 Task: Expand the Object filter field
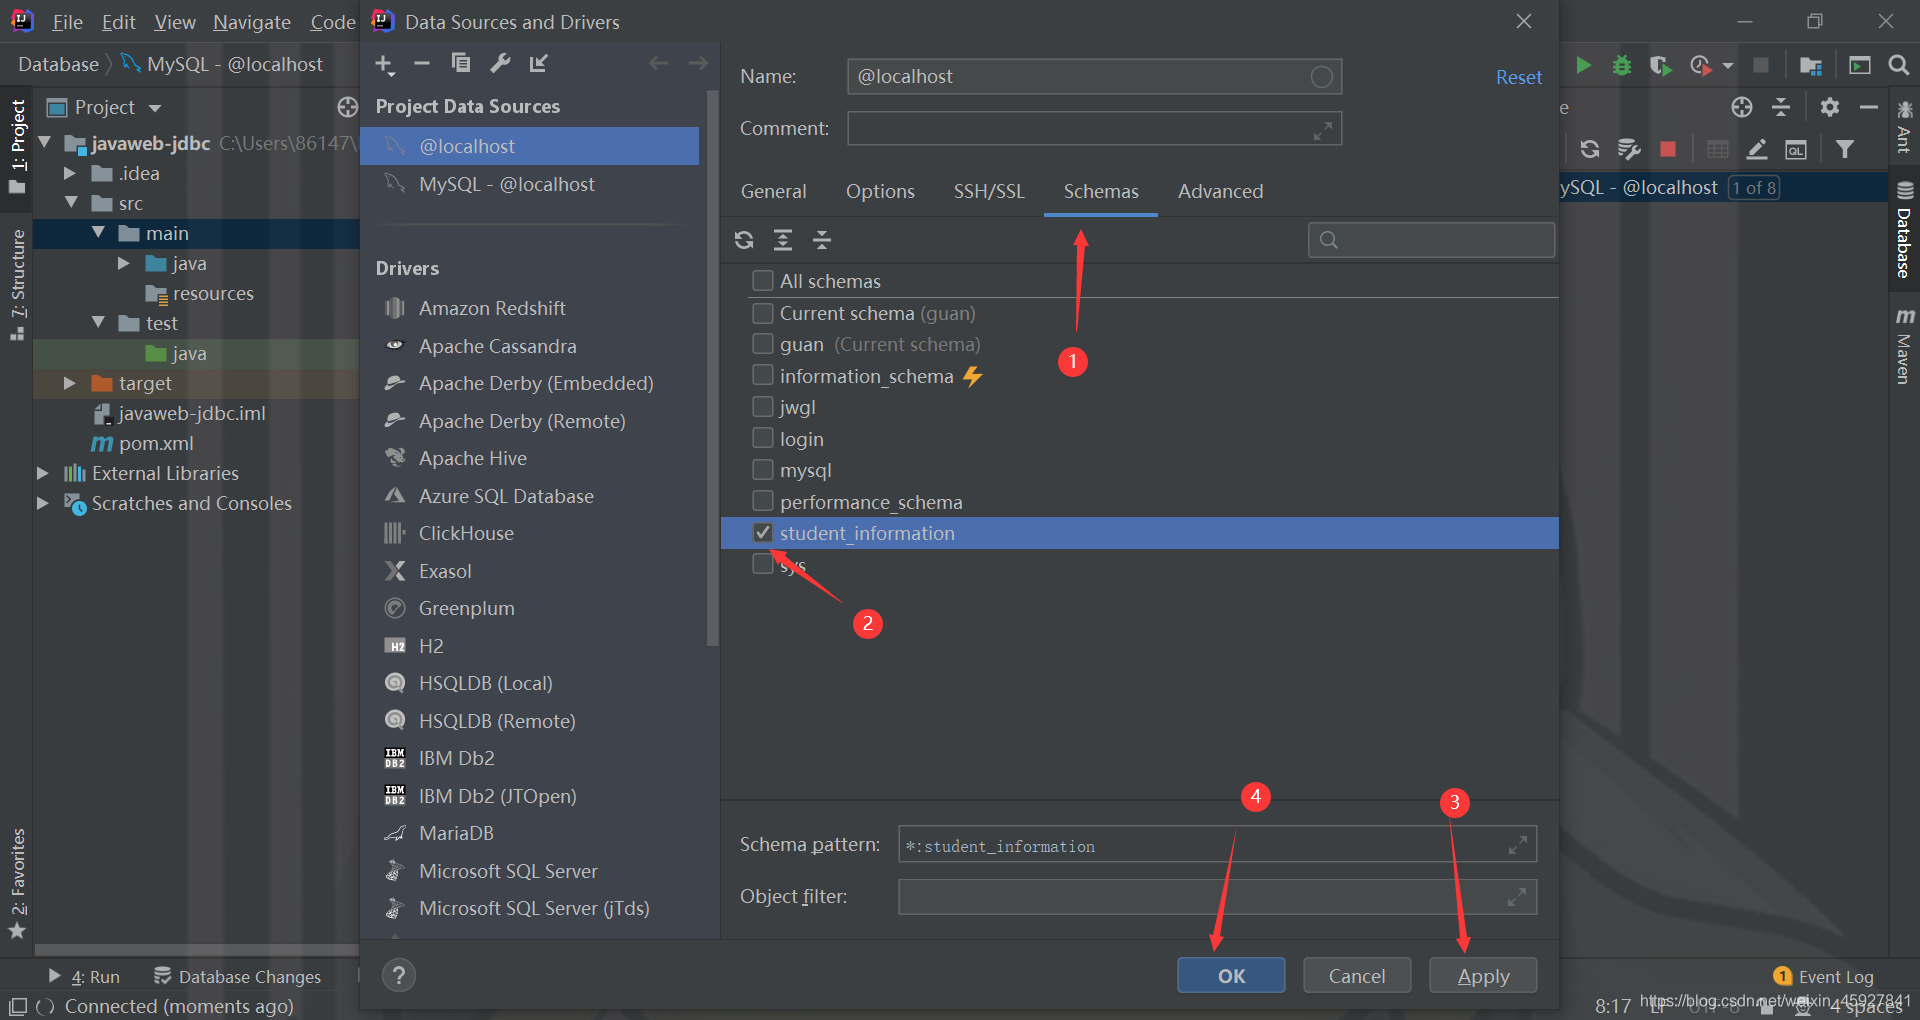[1517, 897]
